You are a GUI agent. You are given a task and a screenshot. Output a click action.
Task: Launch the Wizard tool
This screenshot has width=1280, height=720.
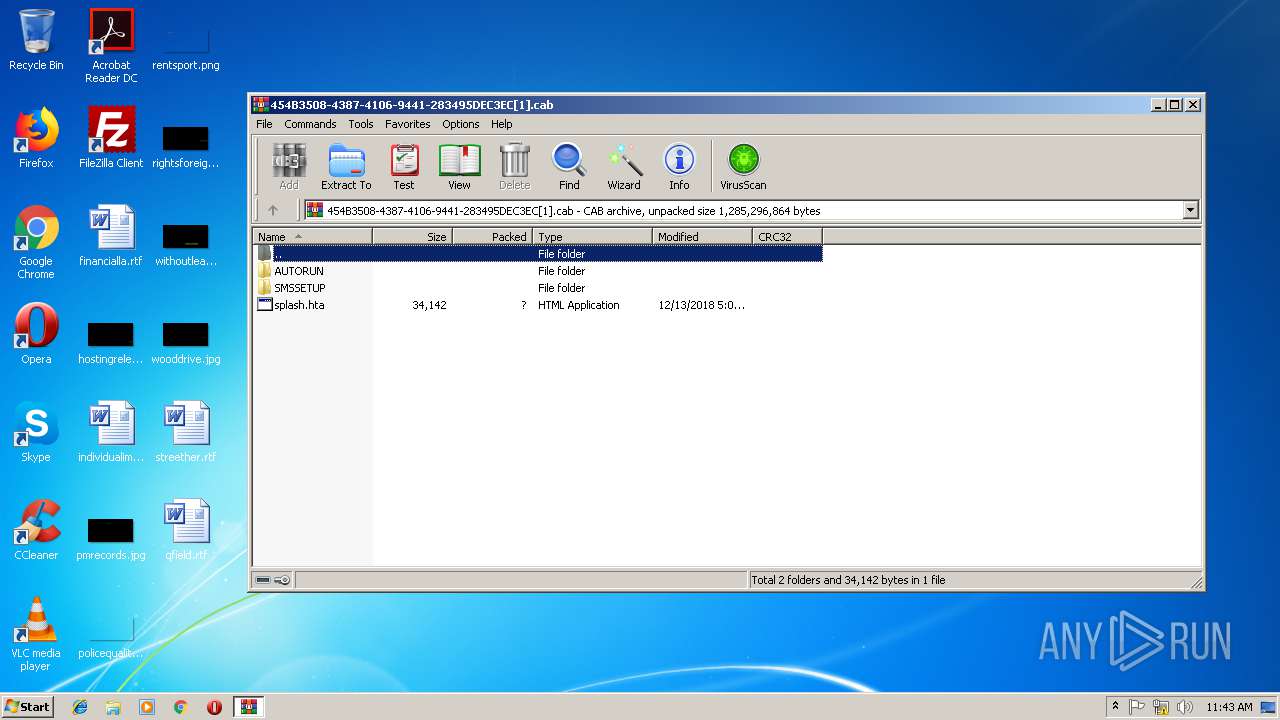click(624, 166)
